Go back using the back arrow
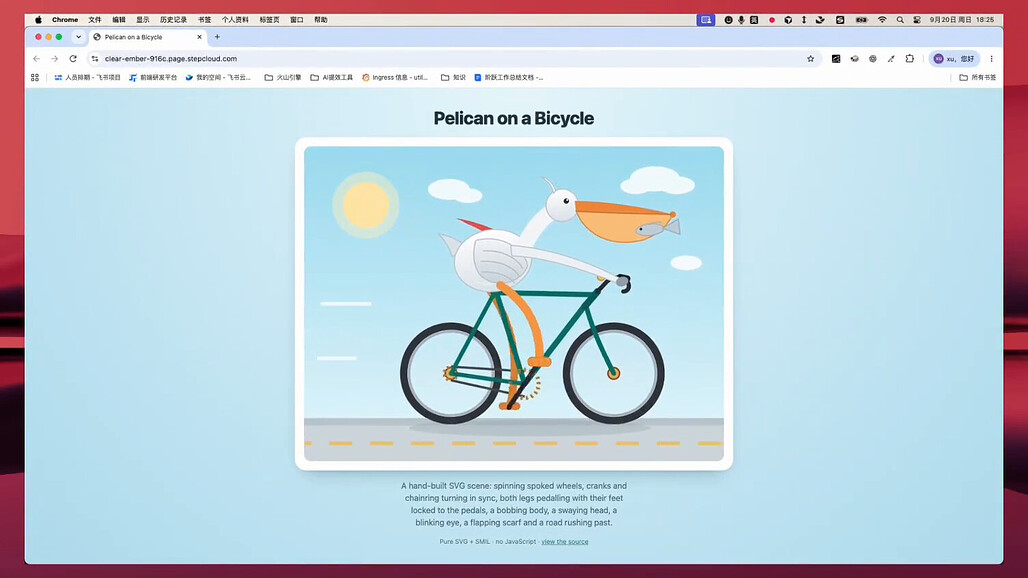The width and height of the screenshot is (1028, 578). [36, 59]
